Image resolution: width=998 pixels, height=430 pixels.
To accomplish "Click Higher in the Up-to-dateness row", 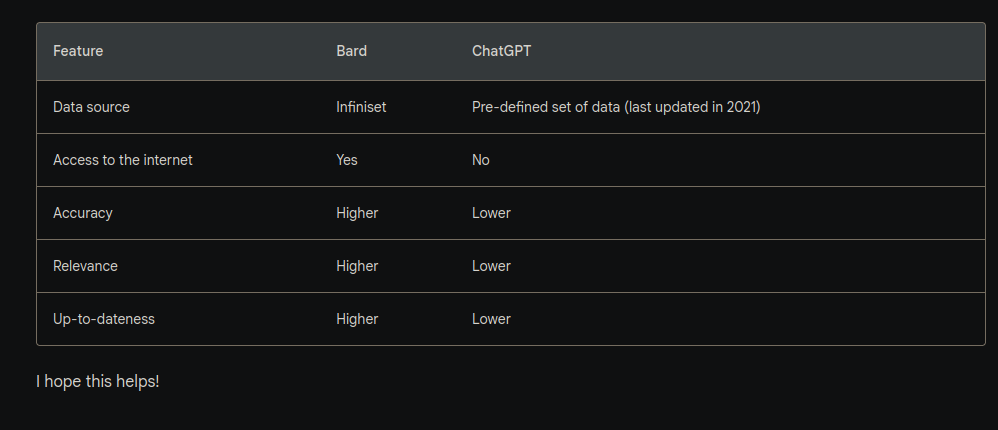I will (357, 319).
